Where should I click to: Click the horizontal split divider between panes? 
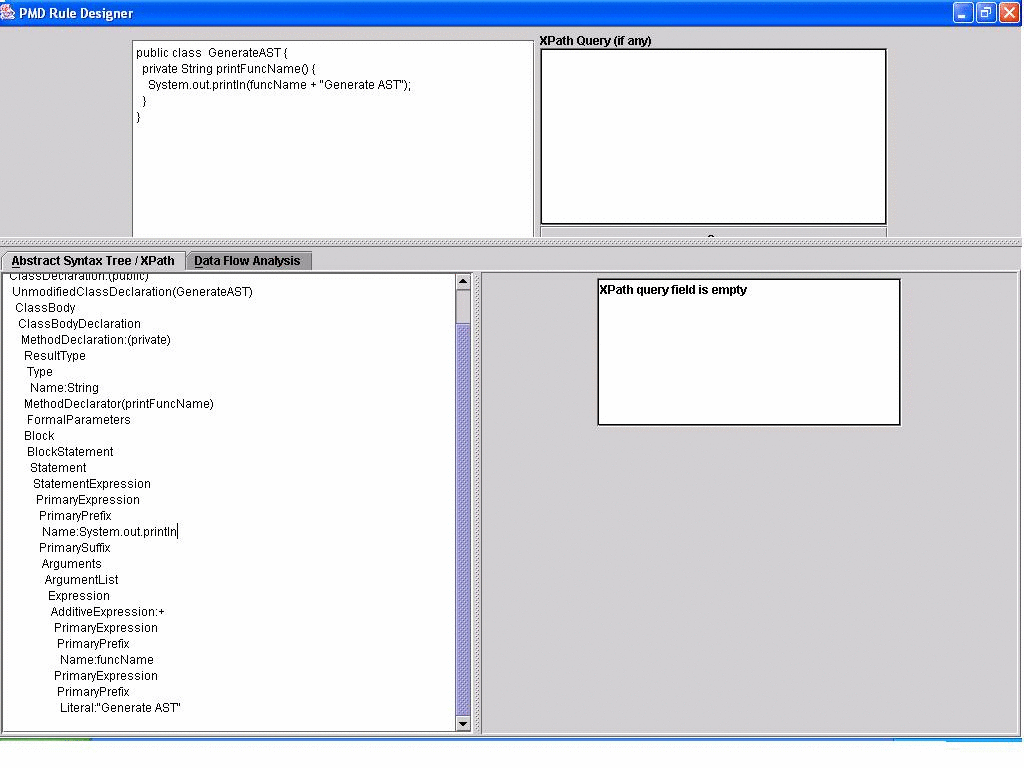[510, 242]
